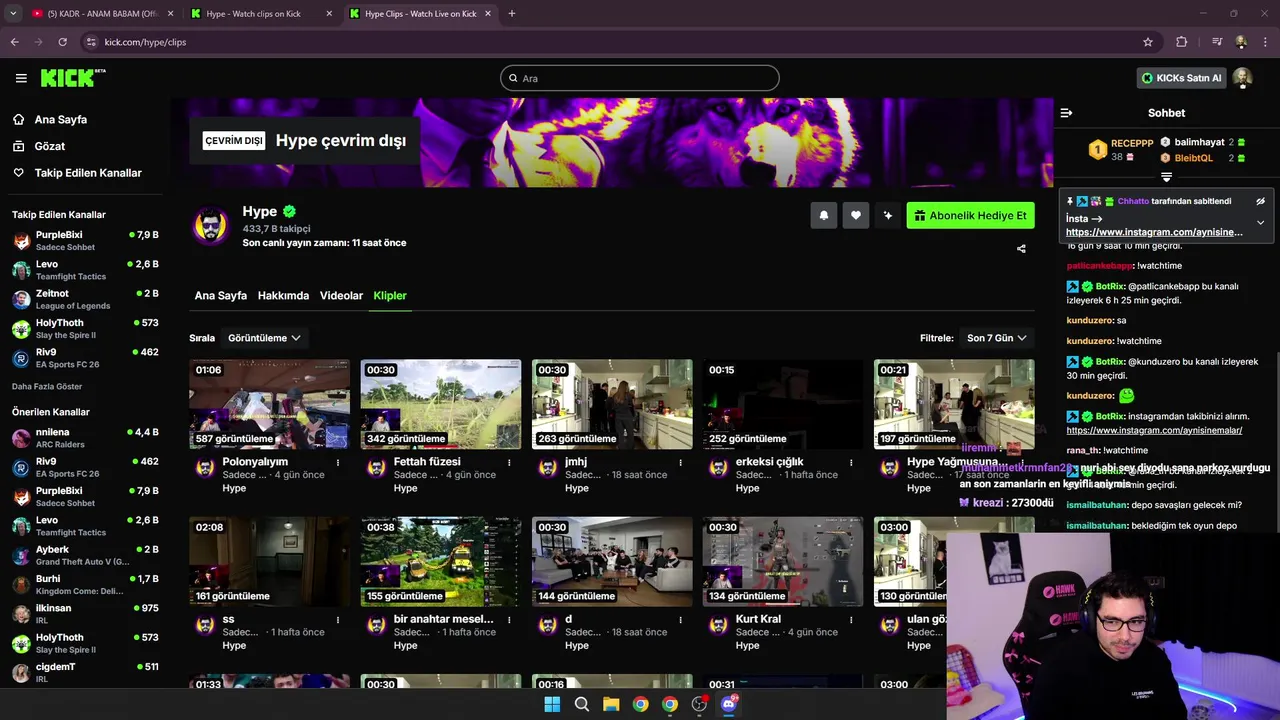Open Zeltnot League of Legends channel
The width and height of the screenshot is (1280, 720).
(85, 299)
